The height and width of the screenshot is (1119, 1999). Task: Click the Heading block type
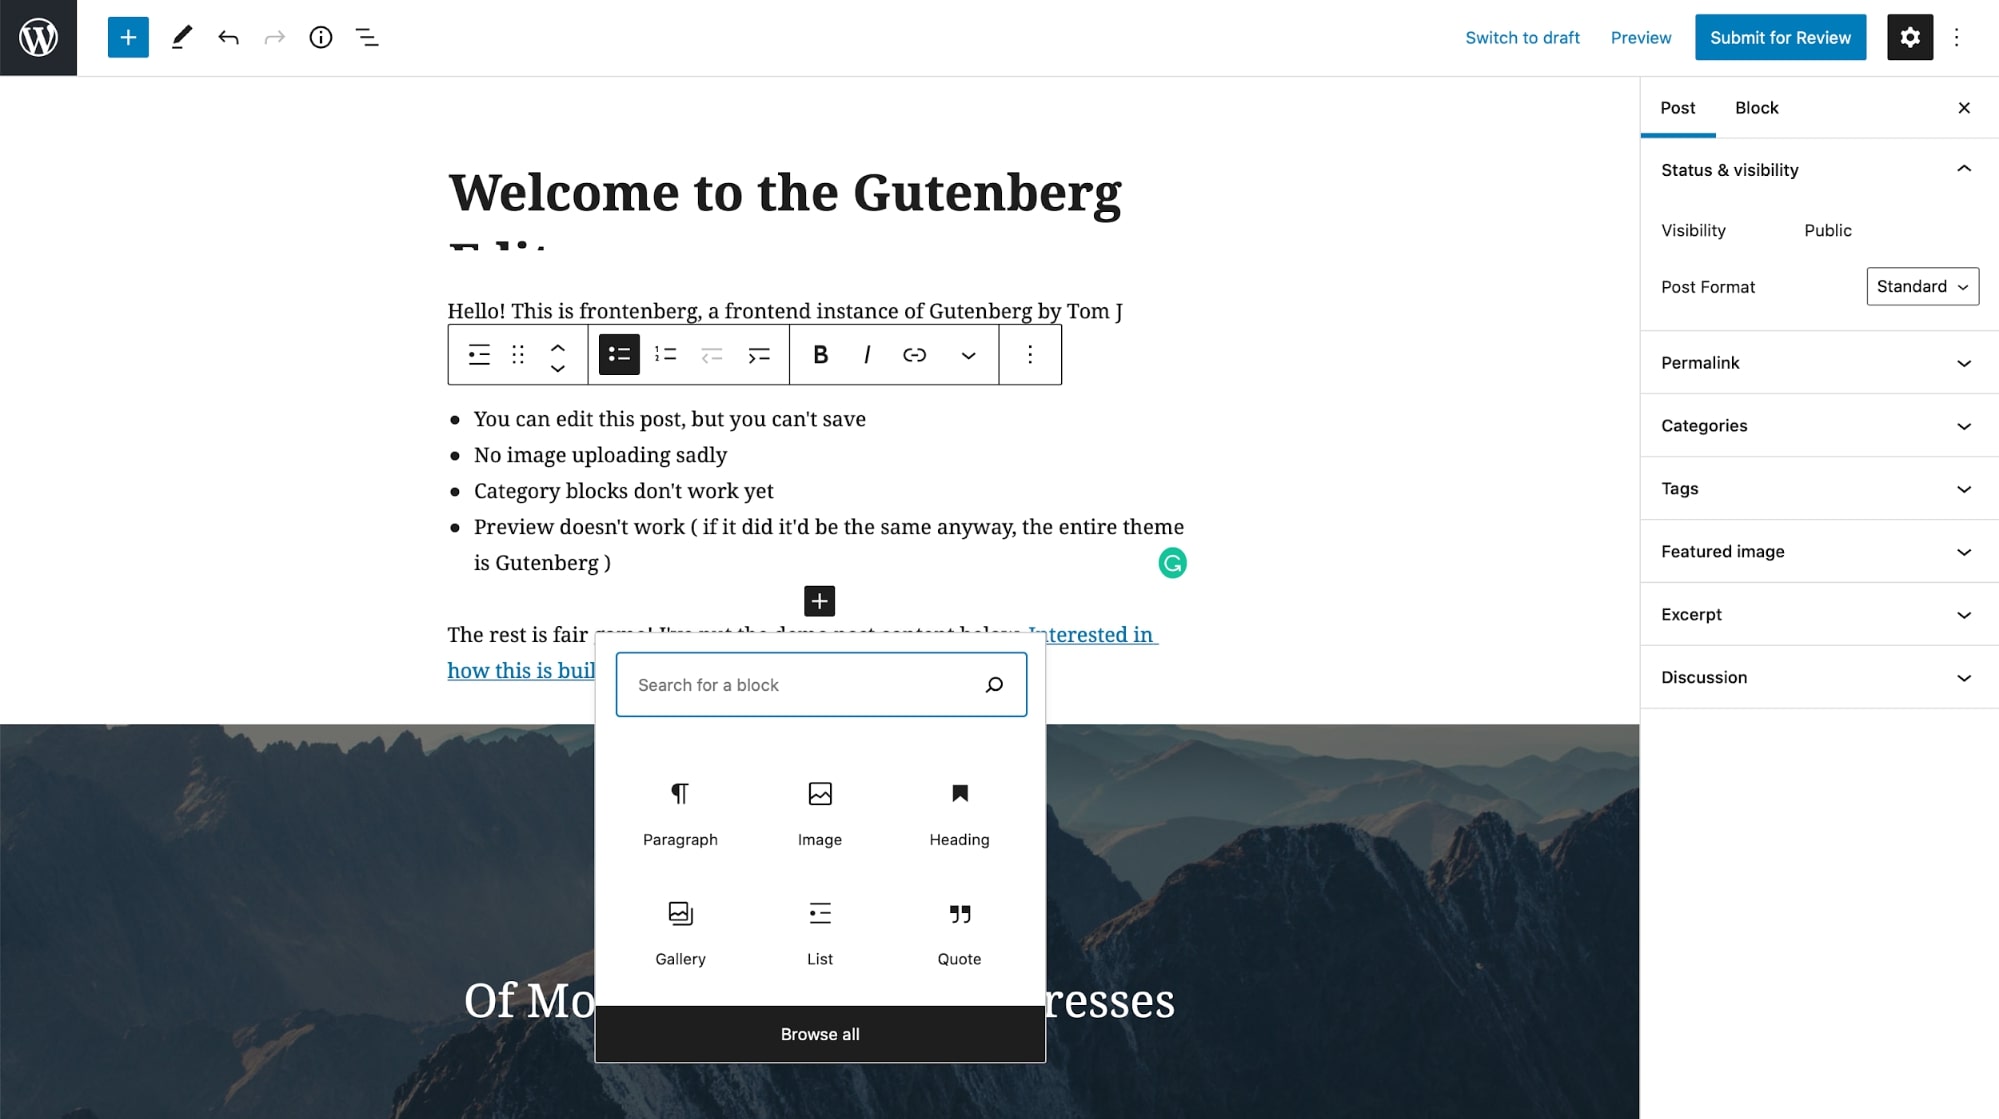(x=958, y=810)
